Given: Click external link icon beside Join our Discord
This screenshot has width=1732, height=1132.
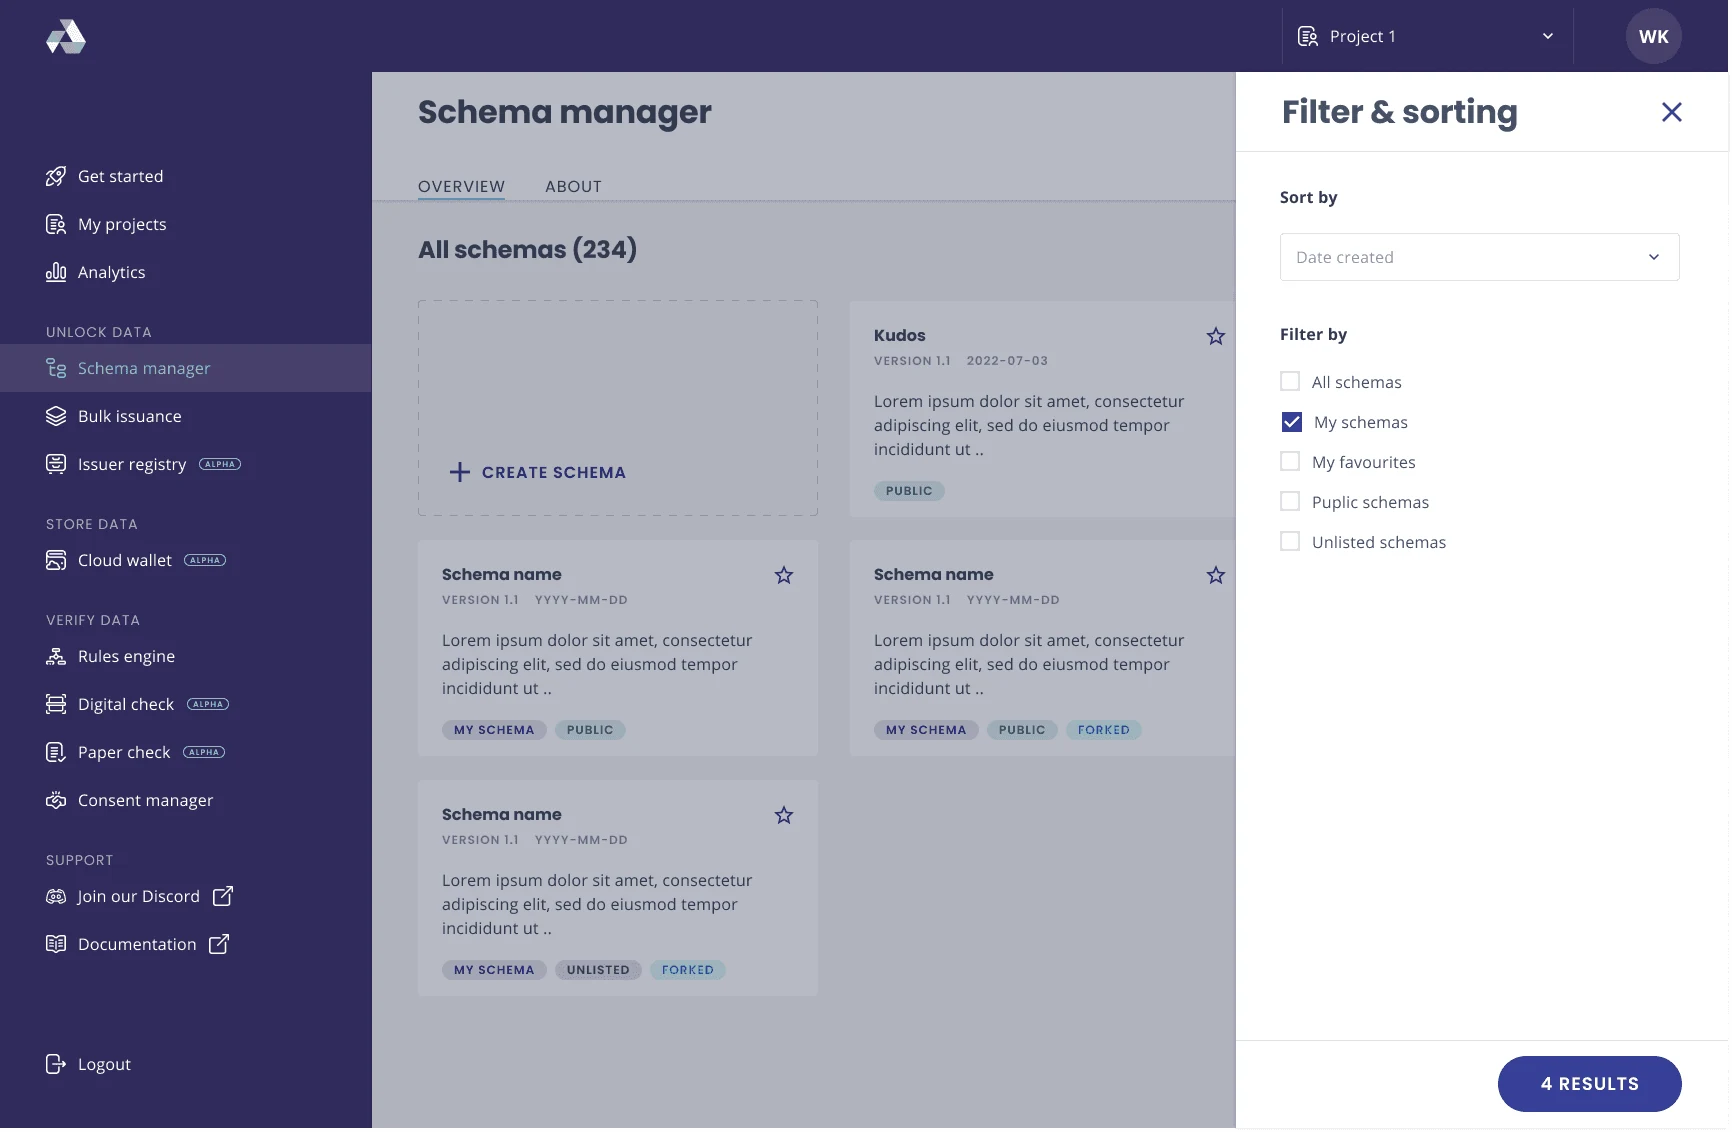Looking at the screenshot, I should click(223, 896).
